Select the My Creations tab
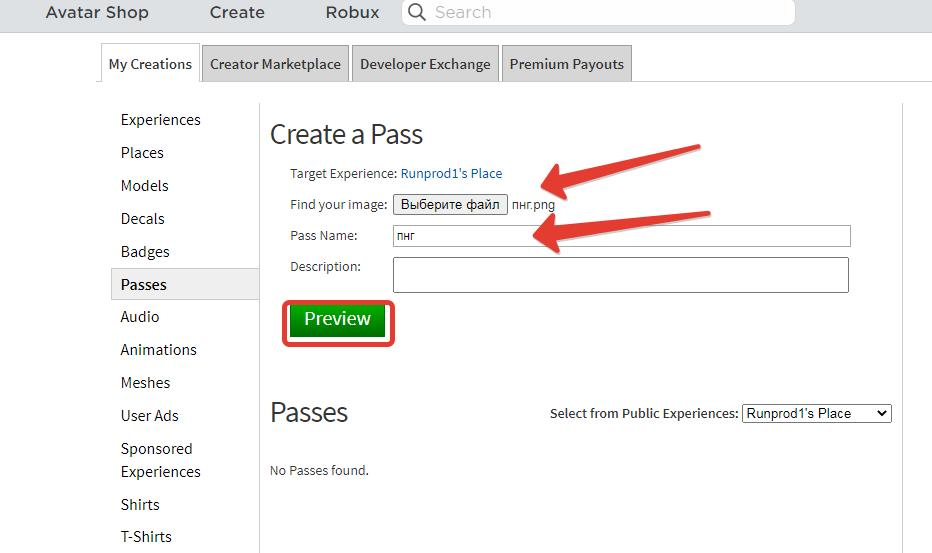 pyautogui.click(x=150, y=64)
